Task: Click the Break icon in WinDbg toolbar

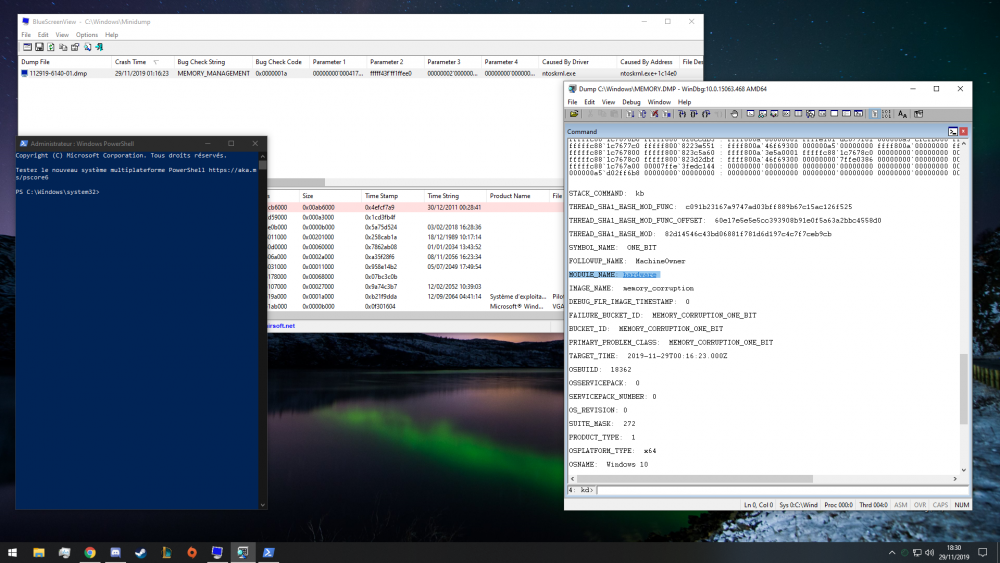Action: click(666, 114)
